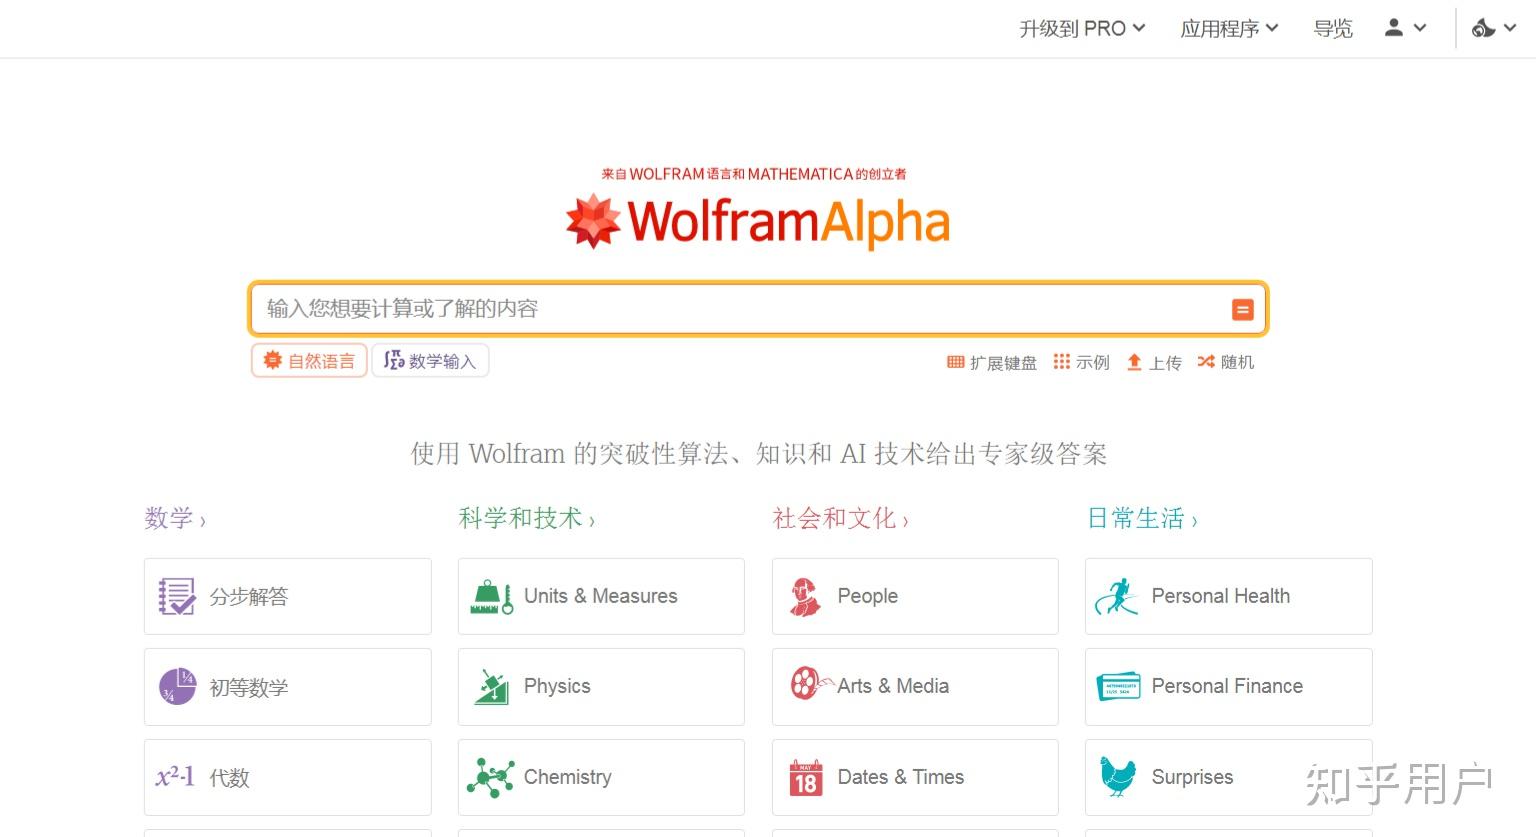Click the upload arrow icon labeled 上传
This screenshot has height=837, width=1536.
pos(1136,361)
